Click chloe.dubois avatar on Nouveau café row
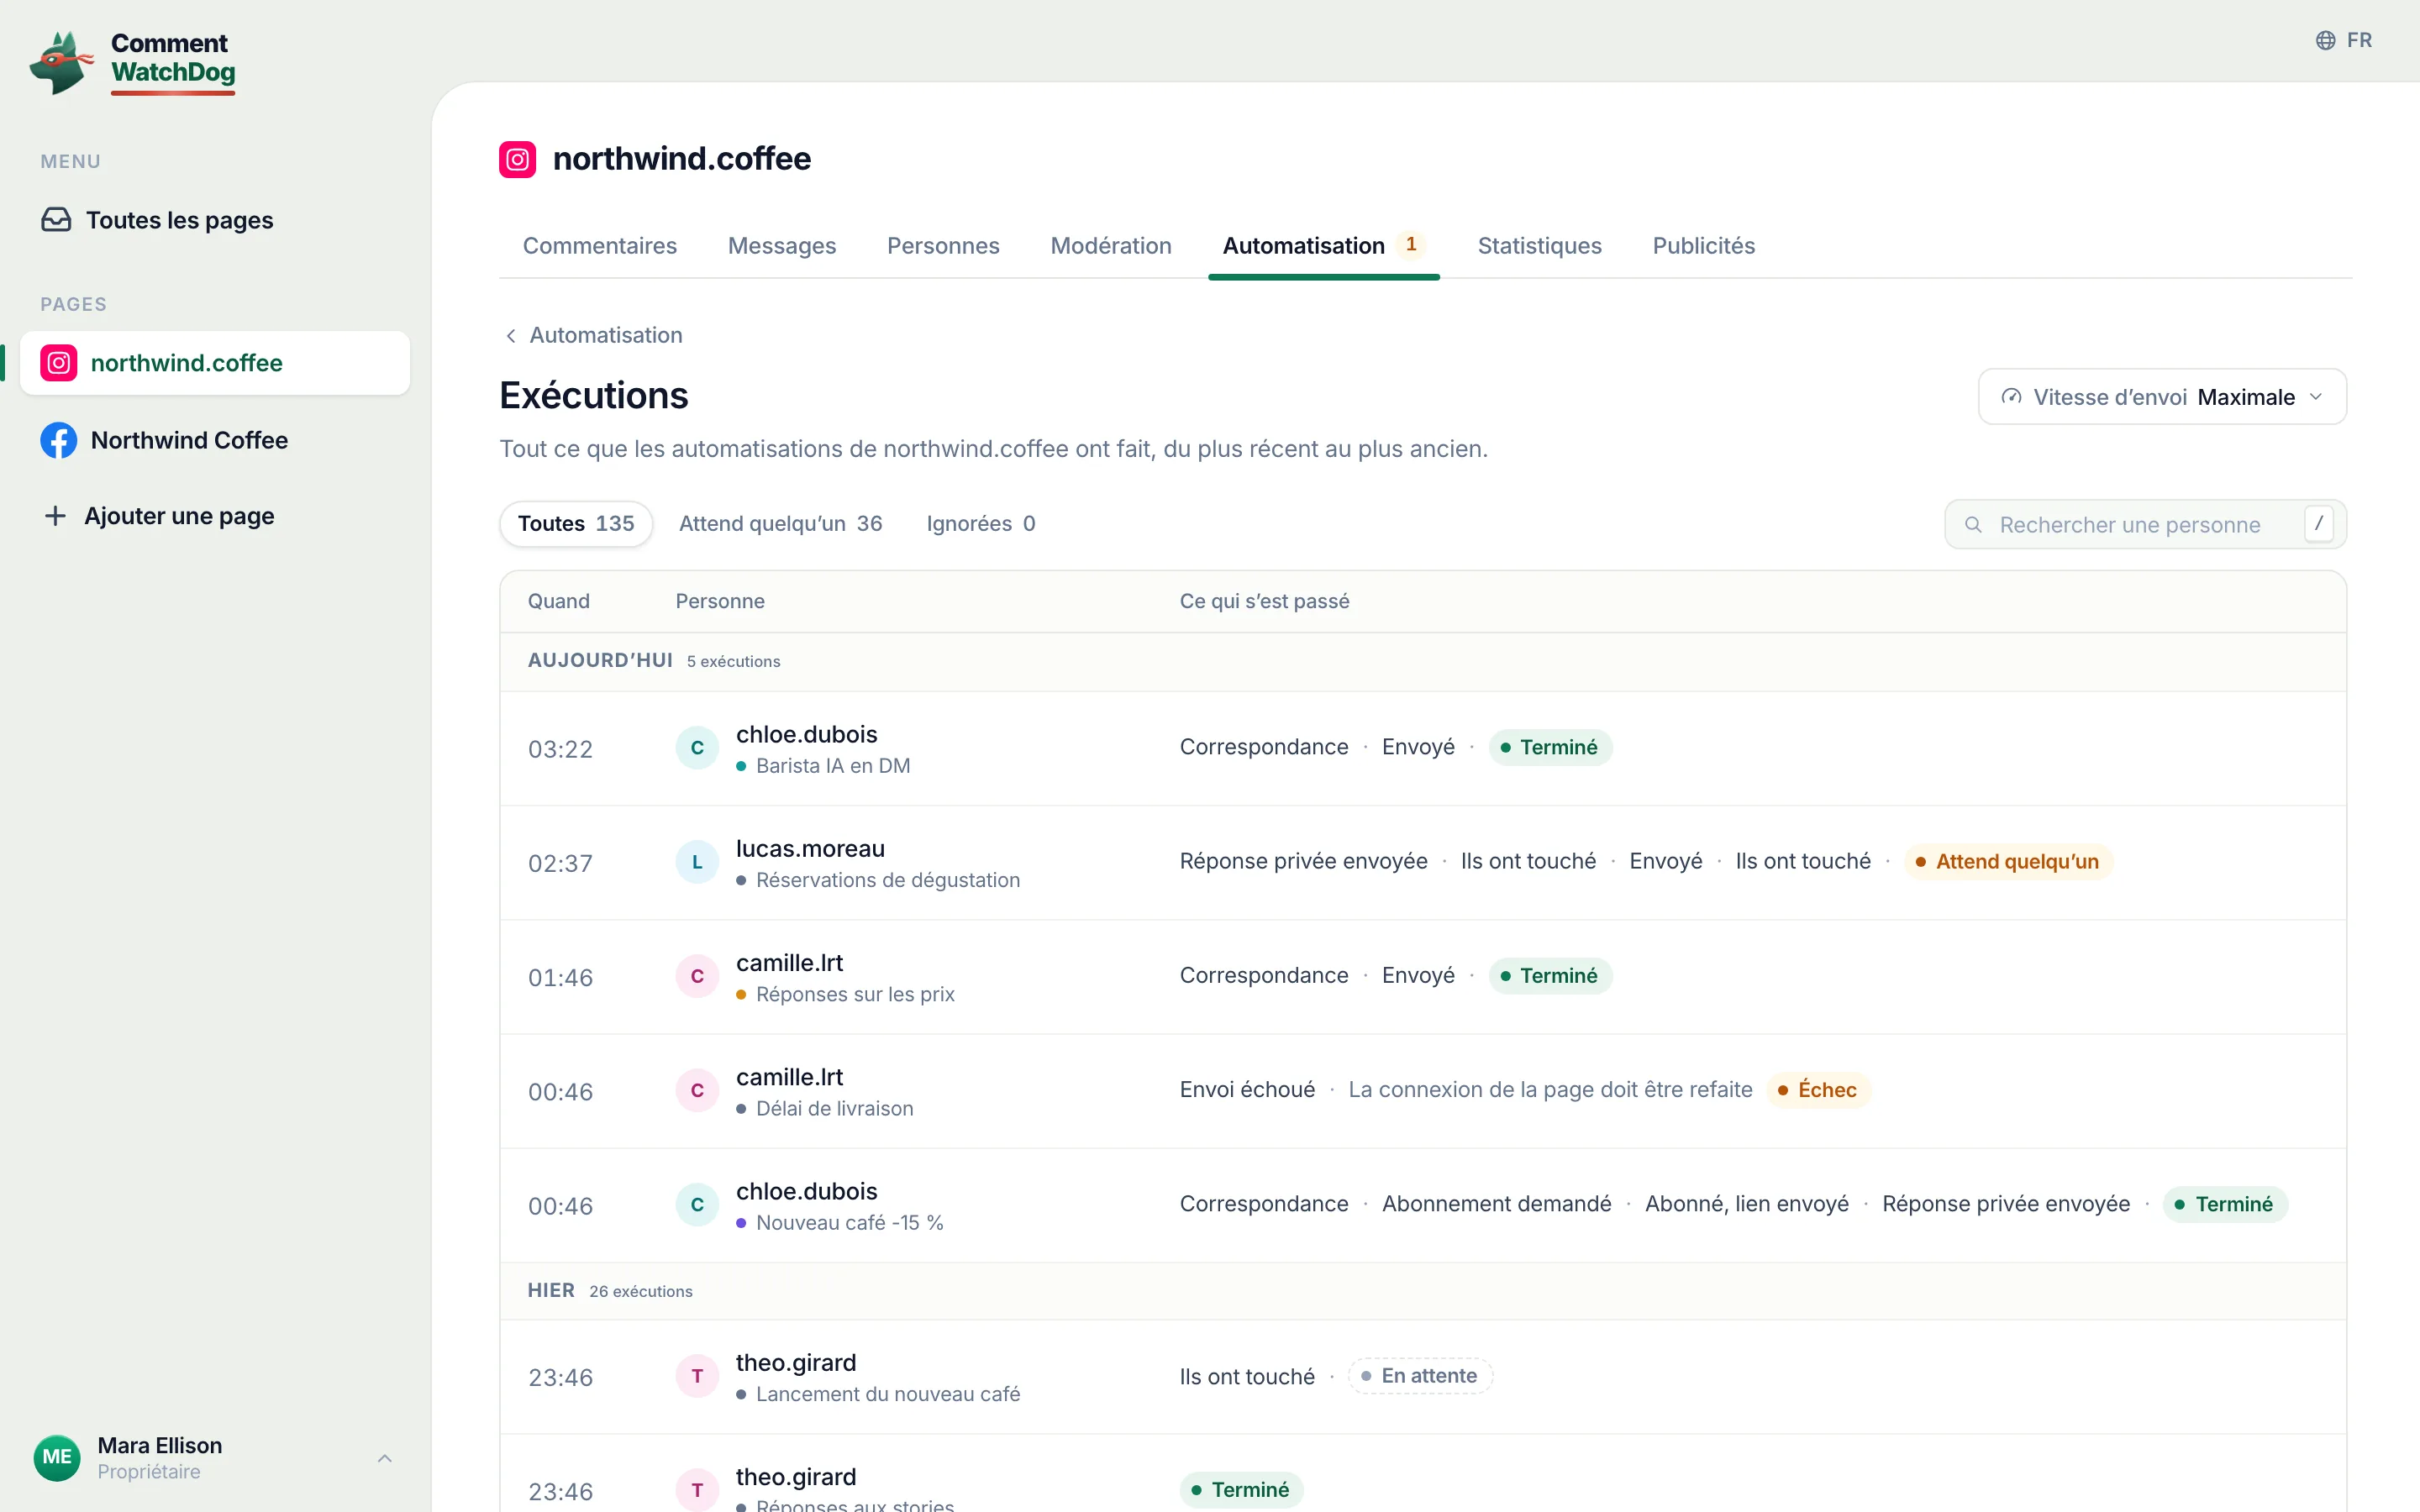Viewport: 2420px width, 1512px height. [697, 1204]
